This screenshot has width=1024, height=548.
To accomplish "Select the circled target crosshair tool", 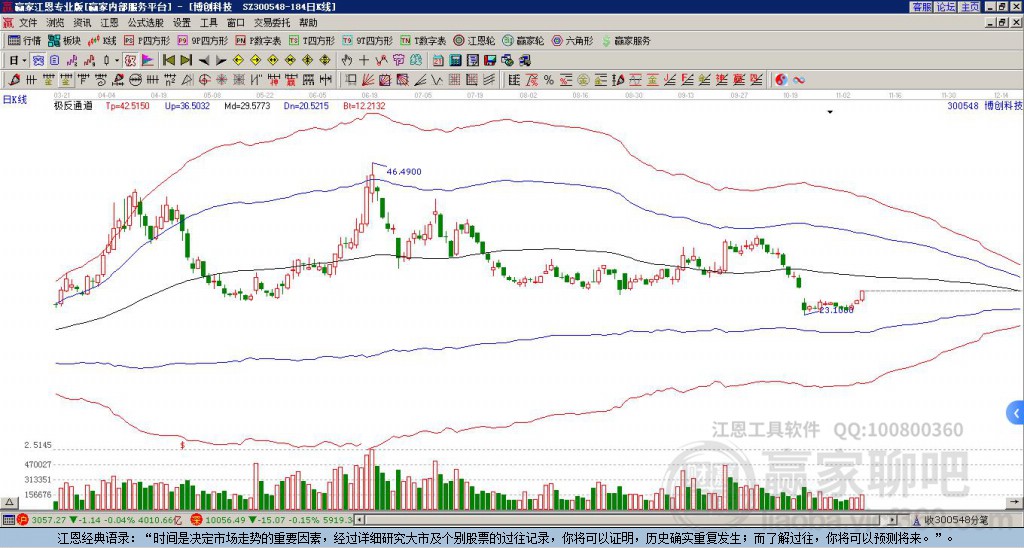I will [x=204, y=80].
